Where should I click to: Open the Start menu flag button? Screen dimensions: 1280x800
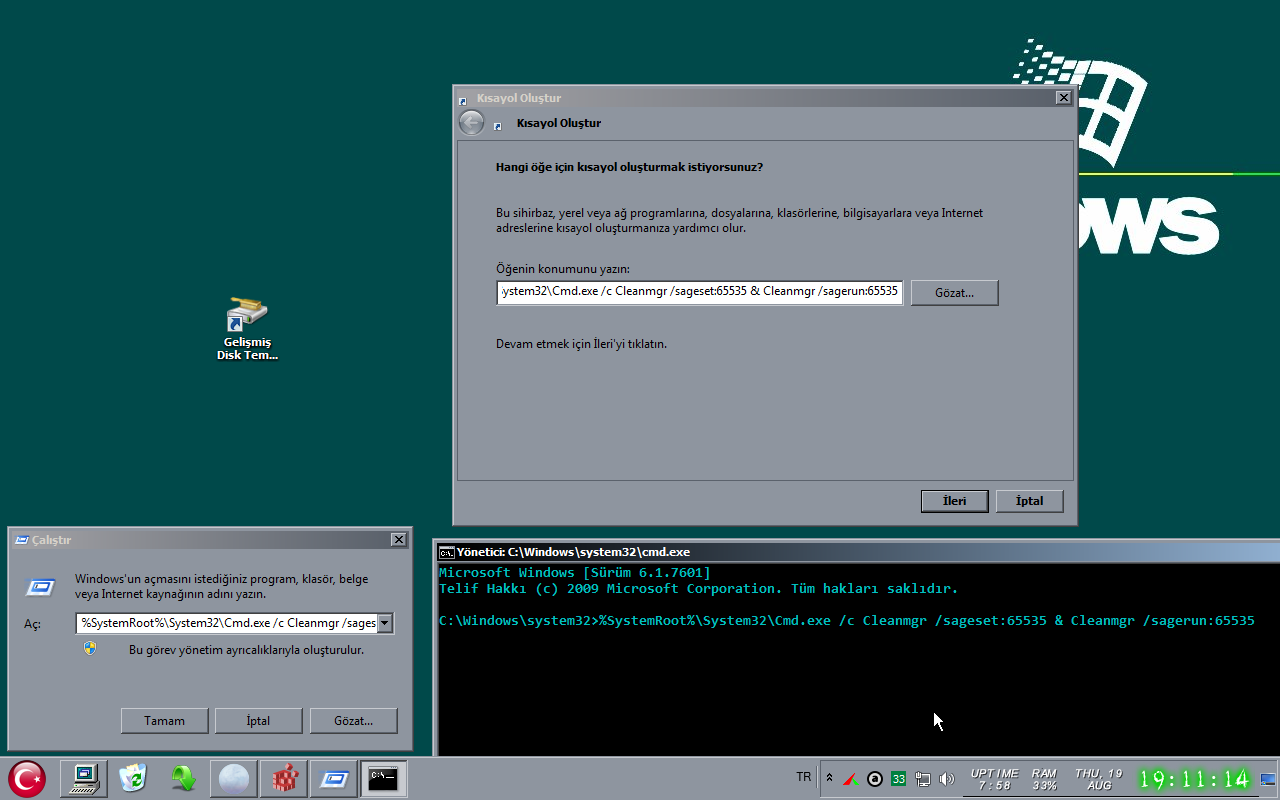click(x=27, y=778)
